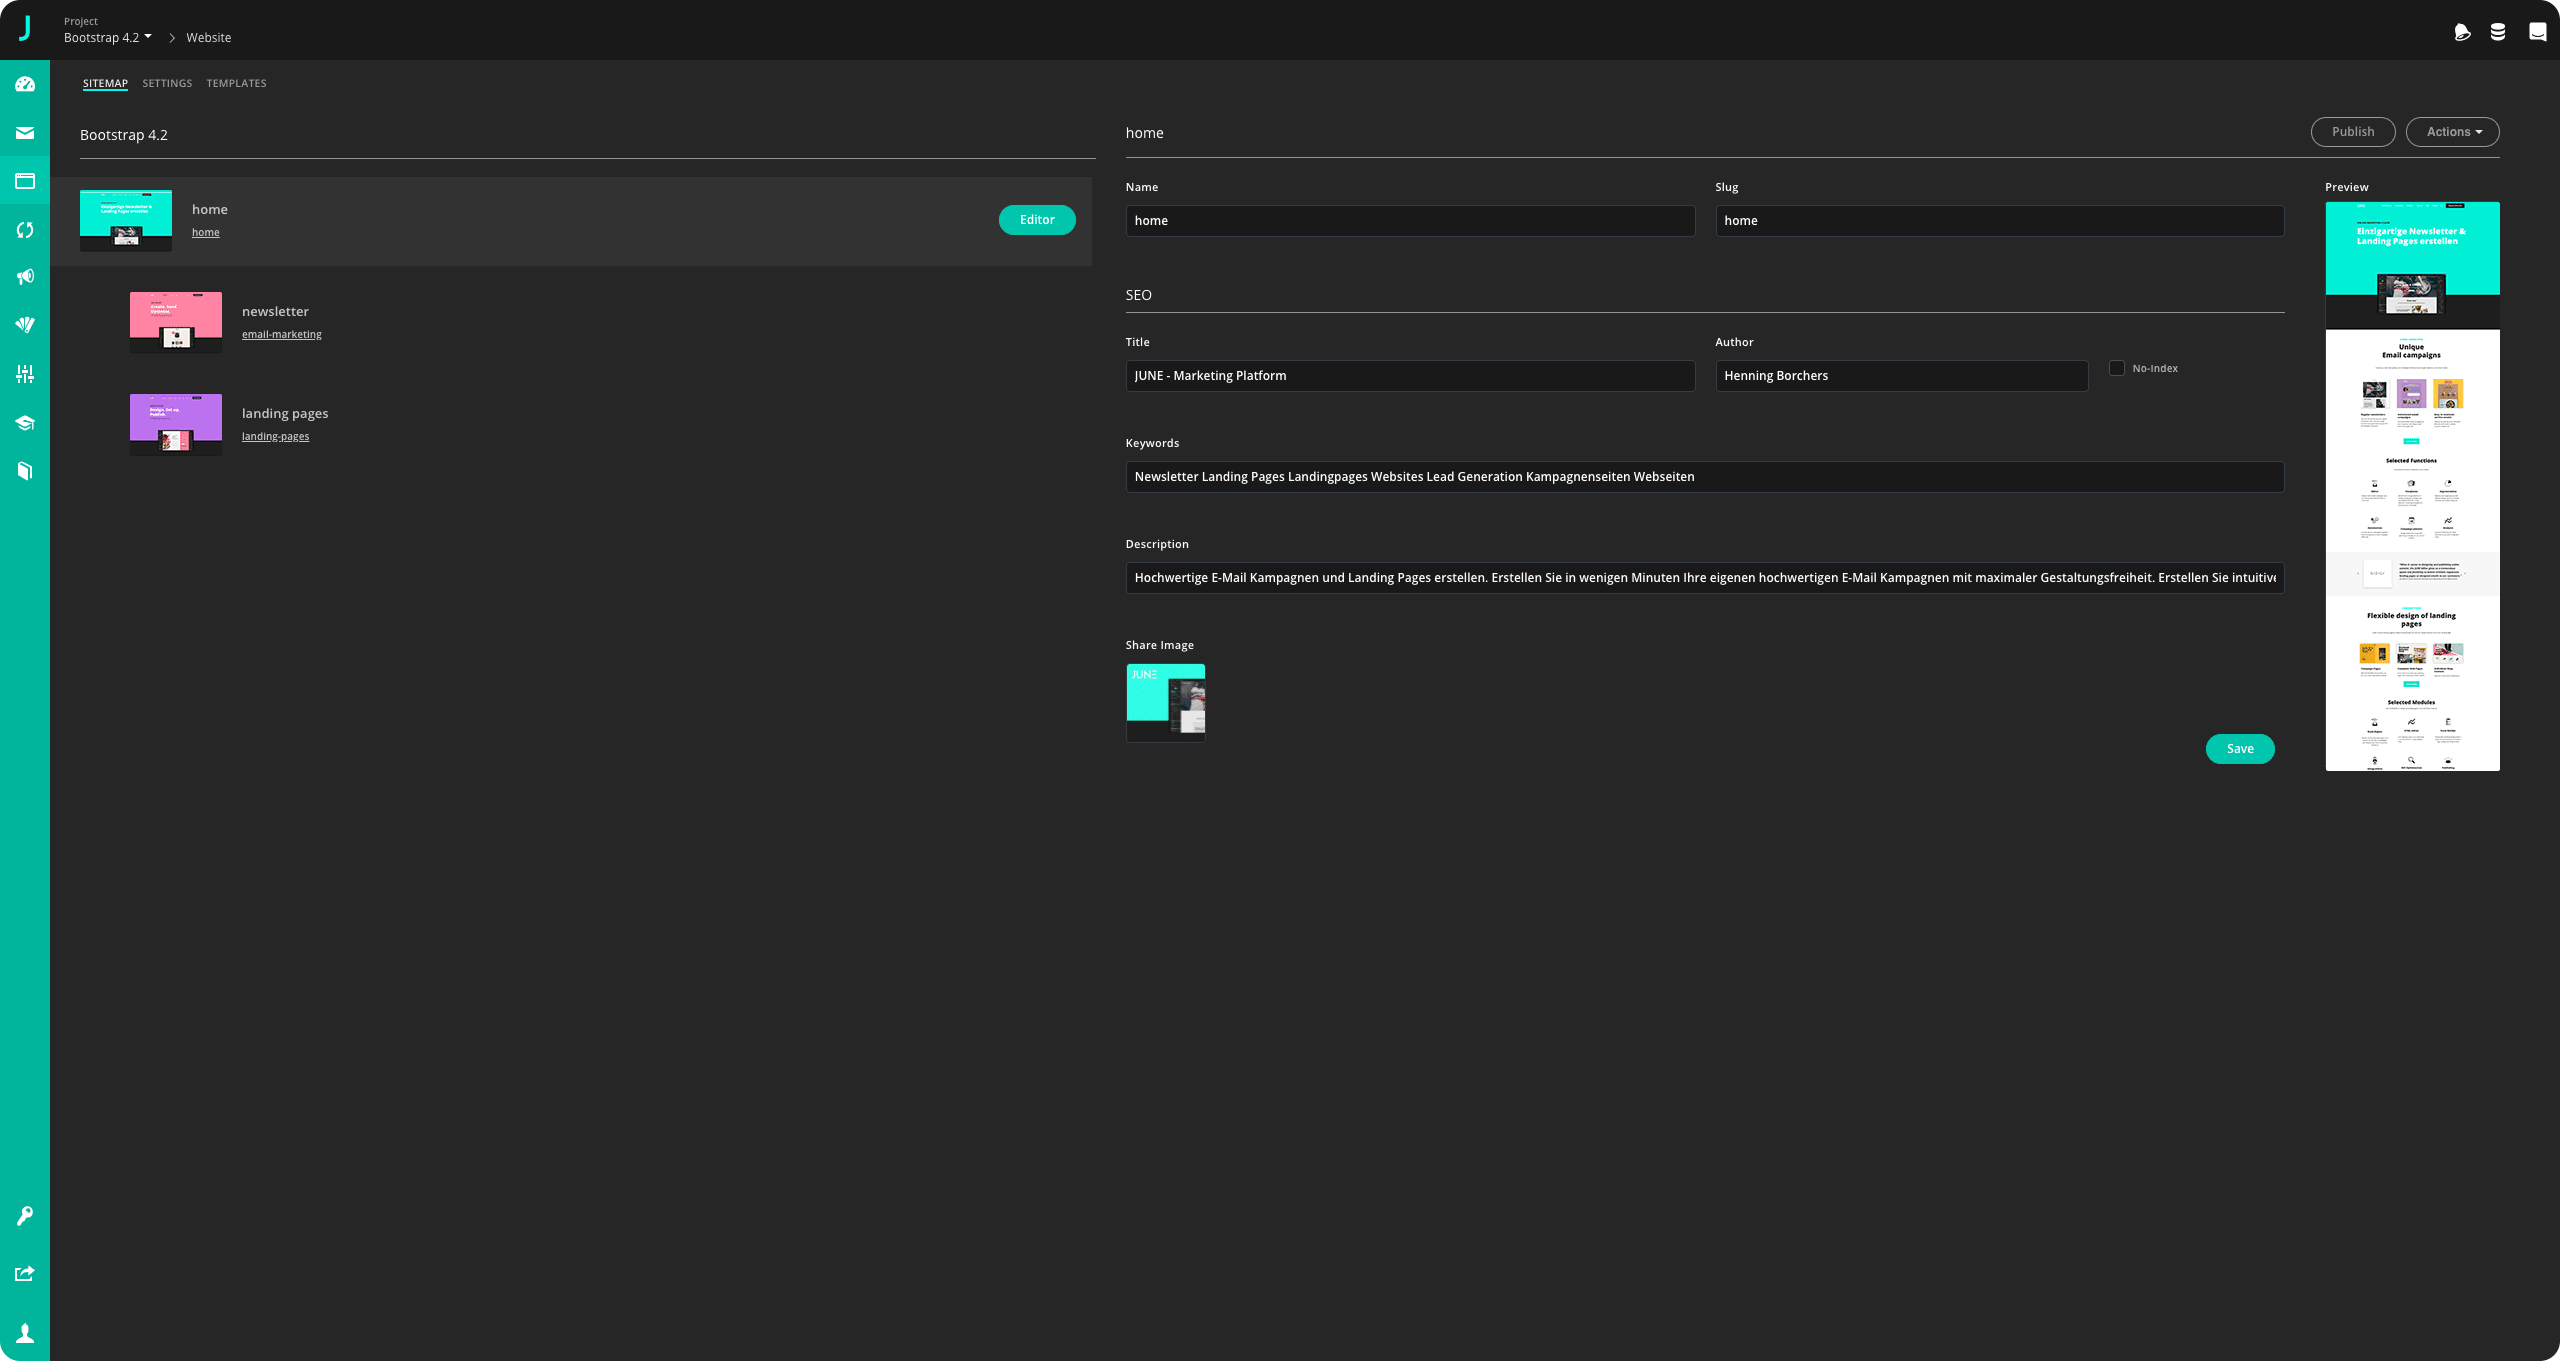Viewport: 2560px width, 1361px height.
Task: Click the share/export arrow icon in sidebar
Action: [25, 1274]
